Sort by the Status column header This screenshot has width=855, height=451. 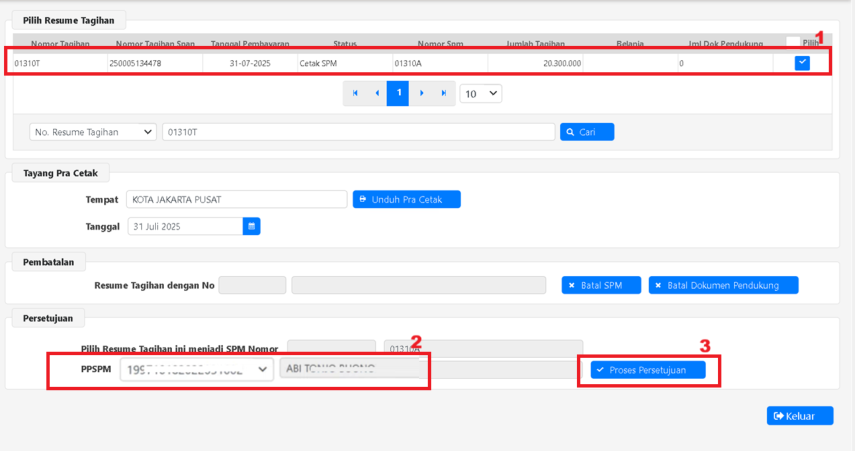(x=344, y=44)
